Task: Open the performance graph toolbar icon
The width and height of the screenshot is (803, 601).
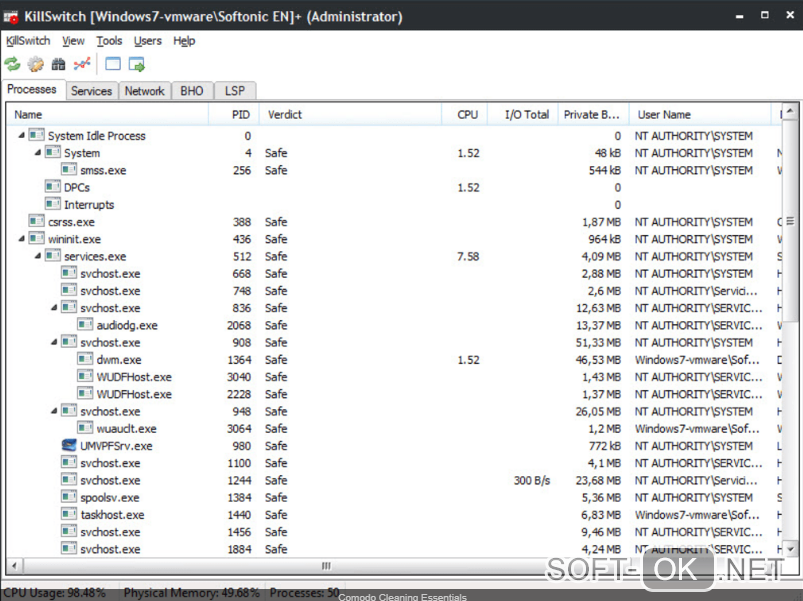Action: click(x=82, y=64)
